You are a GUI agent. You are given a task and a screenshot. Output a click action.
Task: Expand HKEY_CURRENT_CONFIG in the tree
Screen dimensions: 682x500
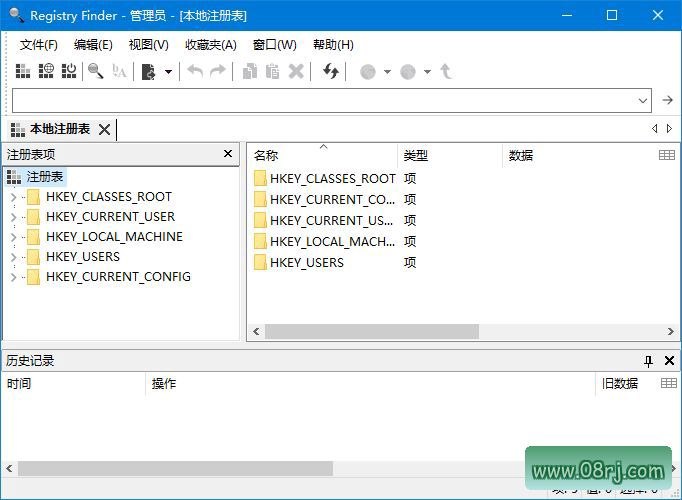coord(13,277)
